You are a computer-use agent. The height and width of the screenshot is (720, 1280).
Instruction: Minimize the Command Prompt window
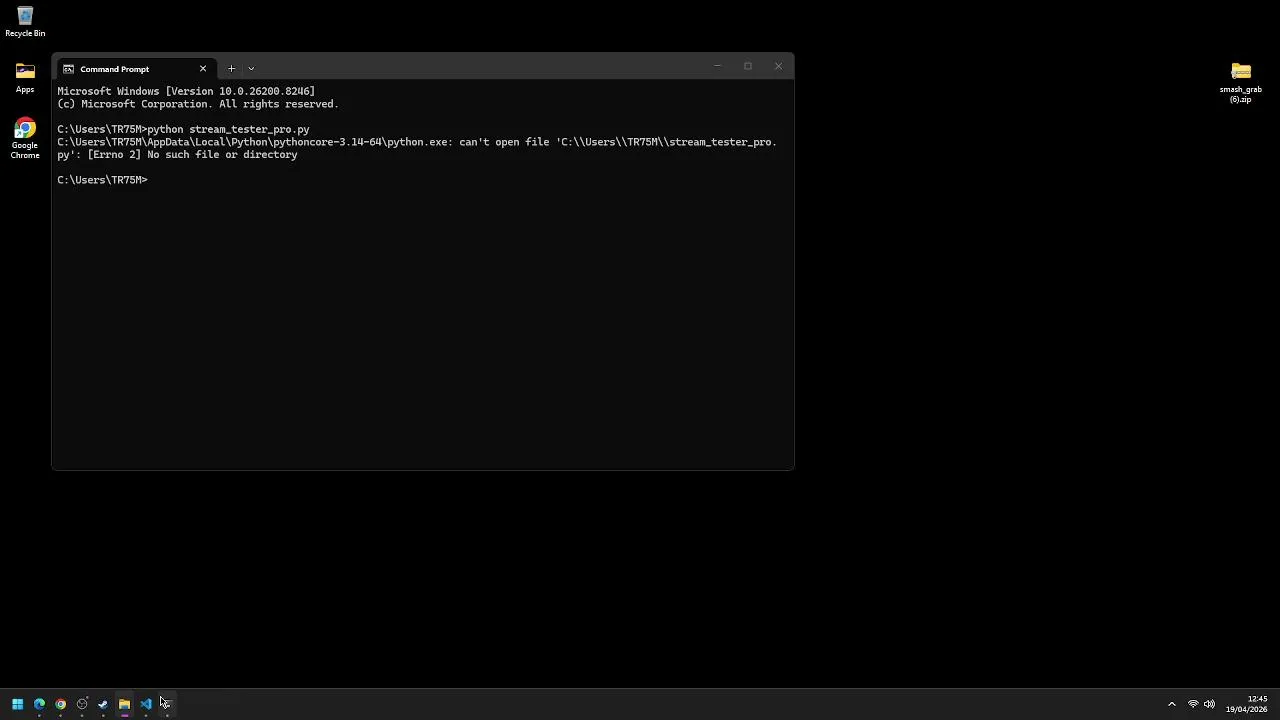point(717,66)
